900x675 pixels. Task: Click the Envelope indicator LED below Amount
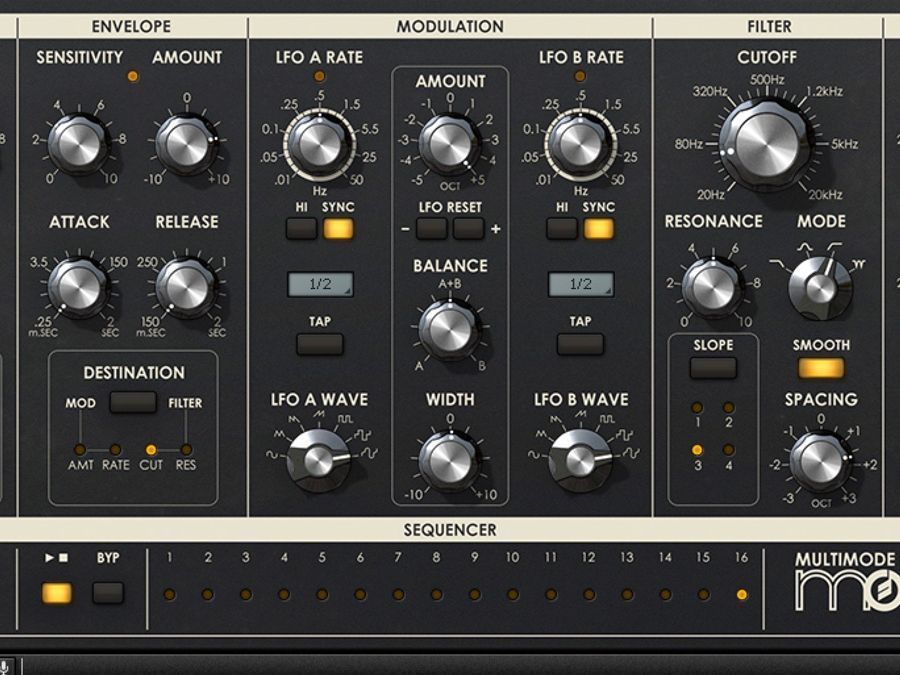coord(133,76)
